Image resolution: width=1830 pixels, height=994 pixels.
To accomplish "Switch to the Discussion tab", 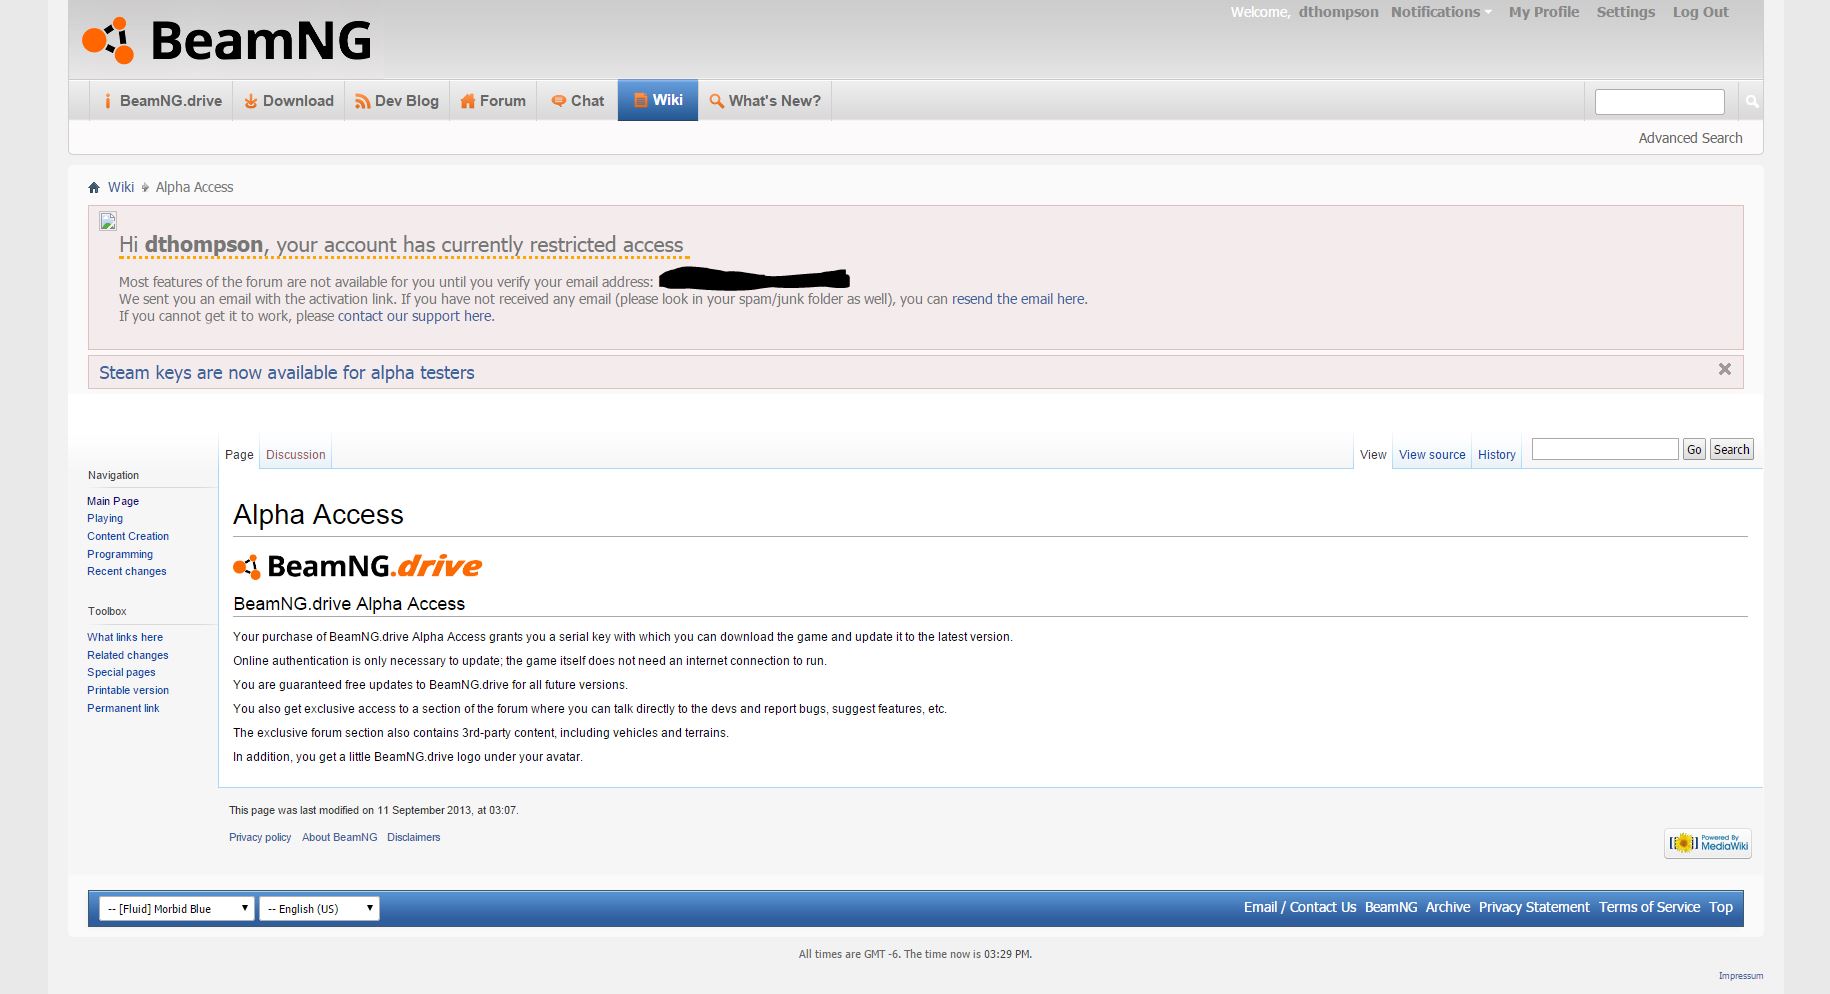I will coord(295,454).
